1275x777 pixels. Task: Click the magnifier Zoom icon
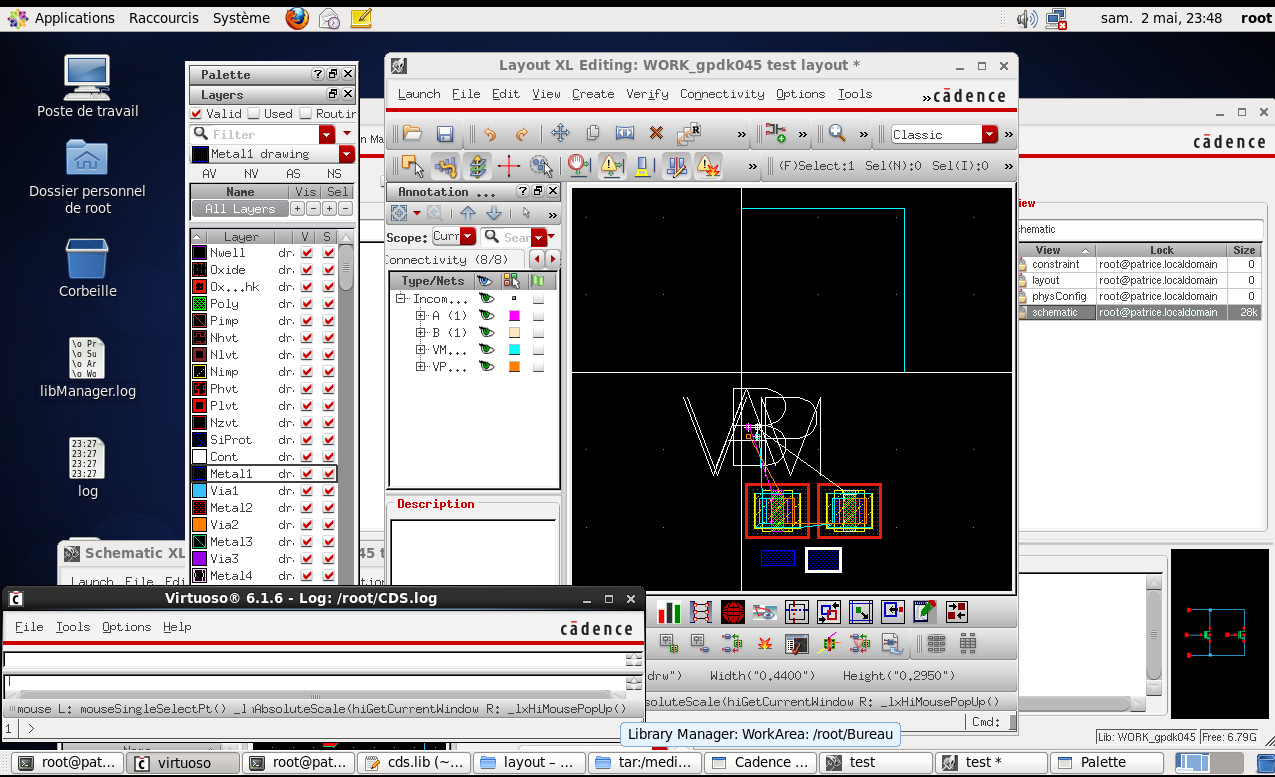click(837, 134)
